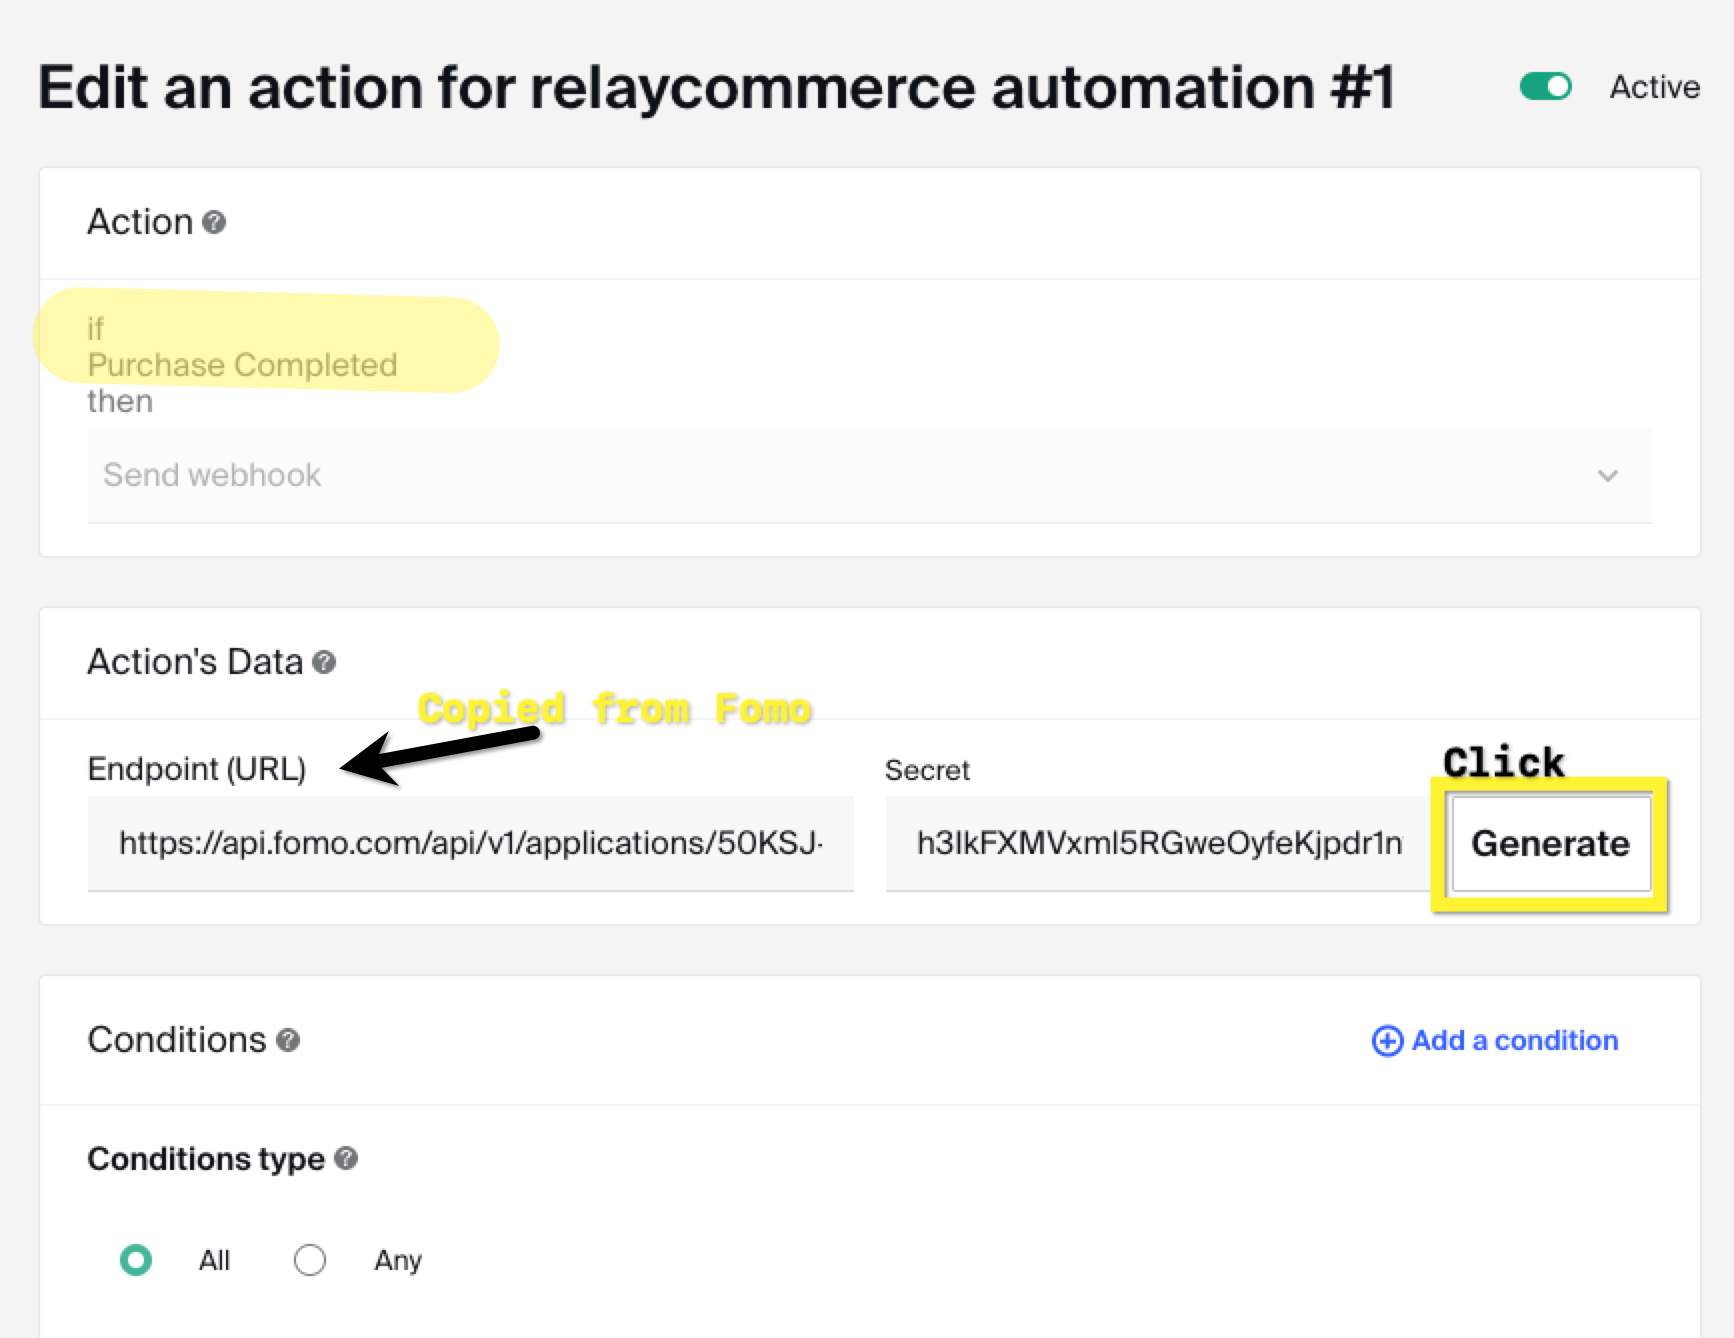Select the All conditions radio button
This screenshot has height=1338, width=1734.
(136, 1260)
